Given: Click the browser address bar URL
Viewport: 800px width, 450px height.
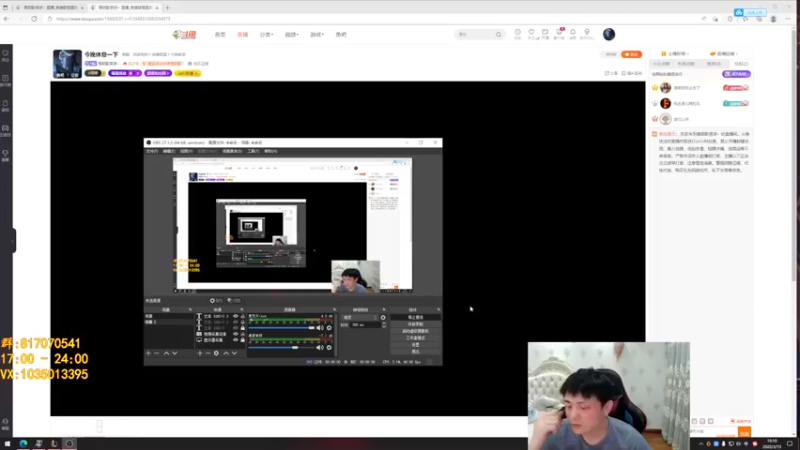Looking at the screenshot, I should [x=113, y=19].
